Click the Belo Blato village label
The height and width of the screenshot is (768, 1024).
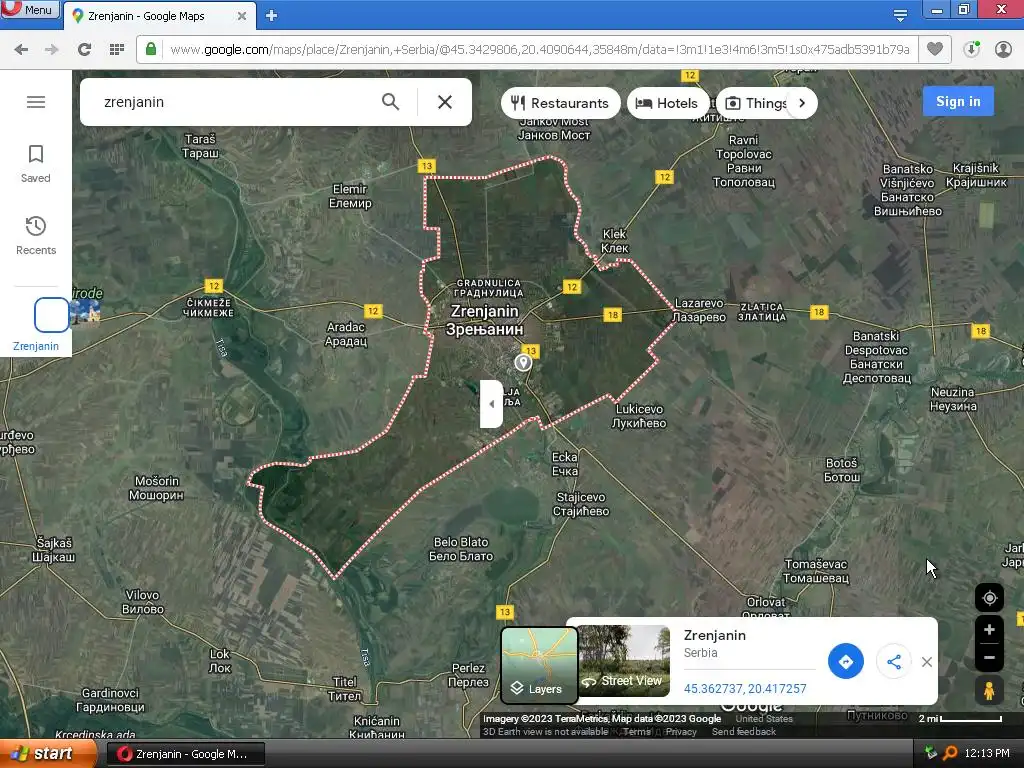(461, 549)
